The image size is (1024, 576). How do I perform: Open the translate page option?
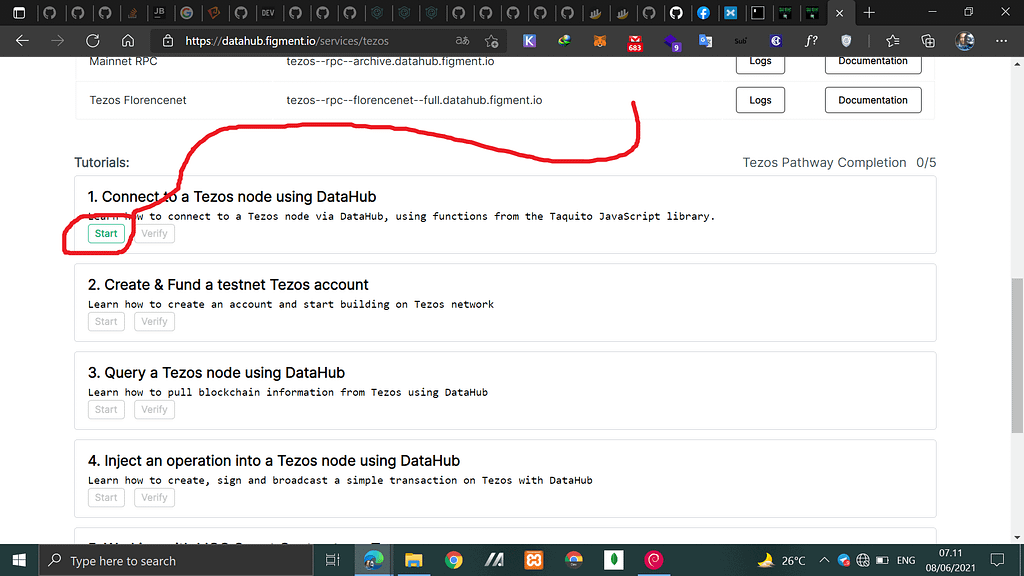tap(462, 40)
